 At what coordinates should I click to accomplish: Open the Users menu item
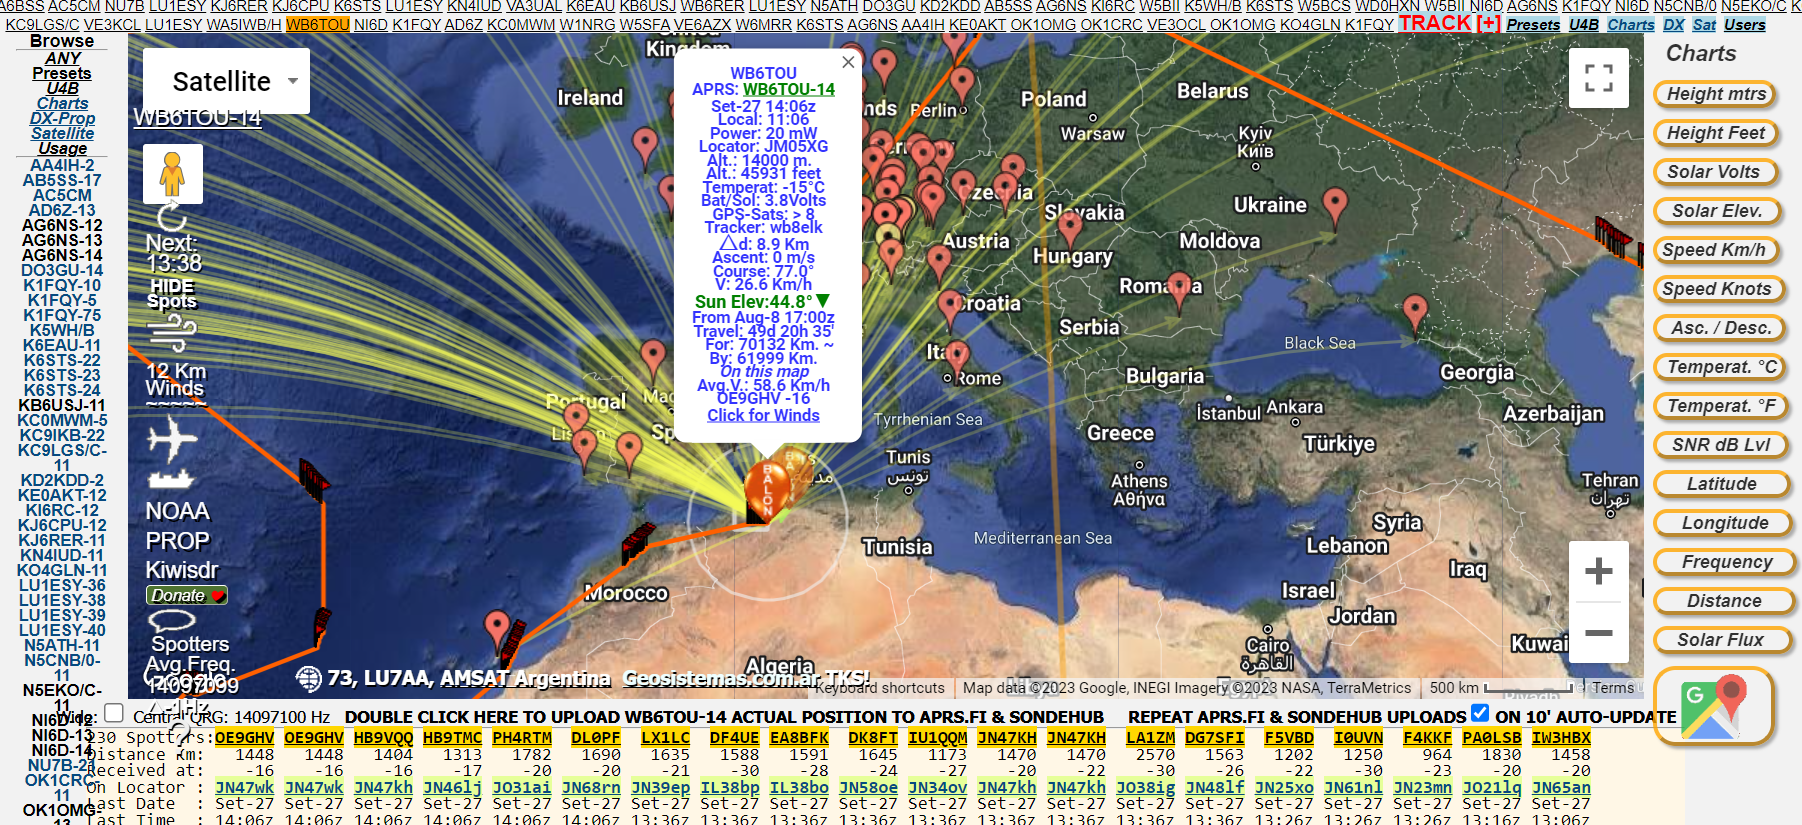pyautogui.click(x=1744, y=25)
